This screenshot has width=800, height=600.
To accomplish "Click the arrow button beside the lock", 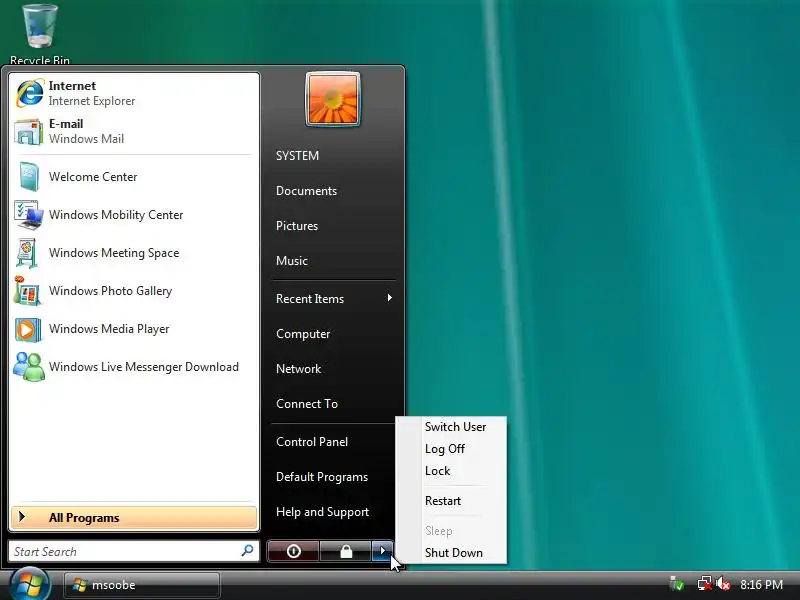I will pos(383,552).
